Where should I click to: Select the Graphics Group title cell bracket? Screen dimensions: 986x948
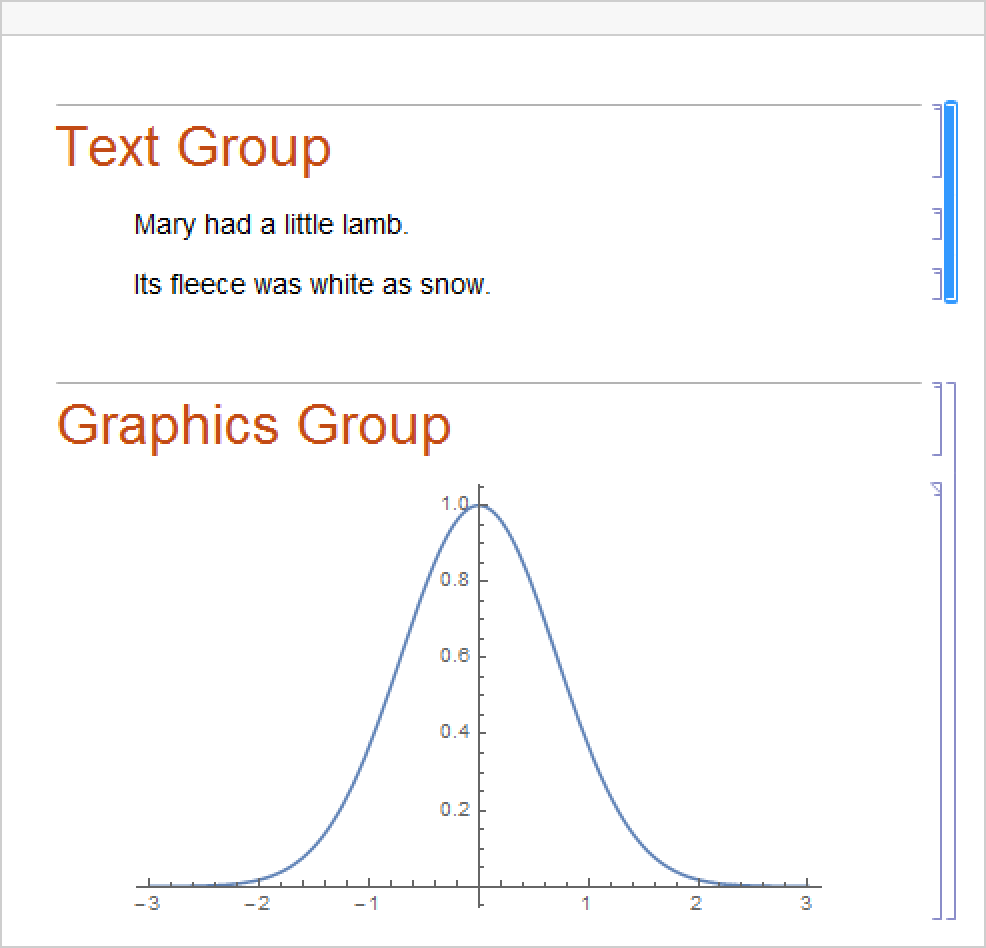point(938,418)
